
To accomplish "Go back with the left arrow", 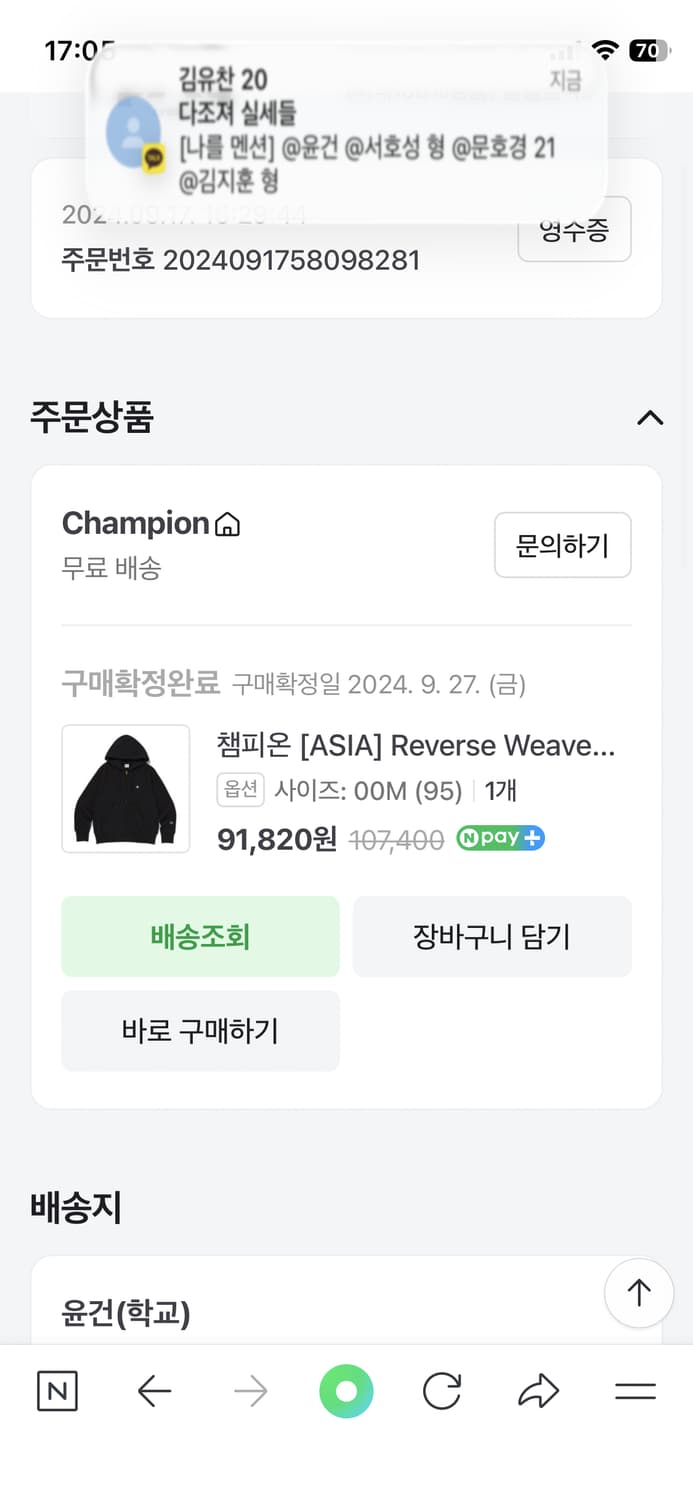I will (154, 1391).
